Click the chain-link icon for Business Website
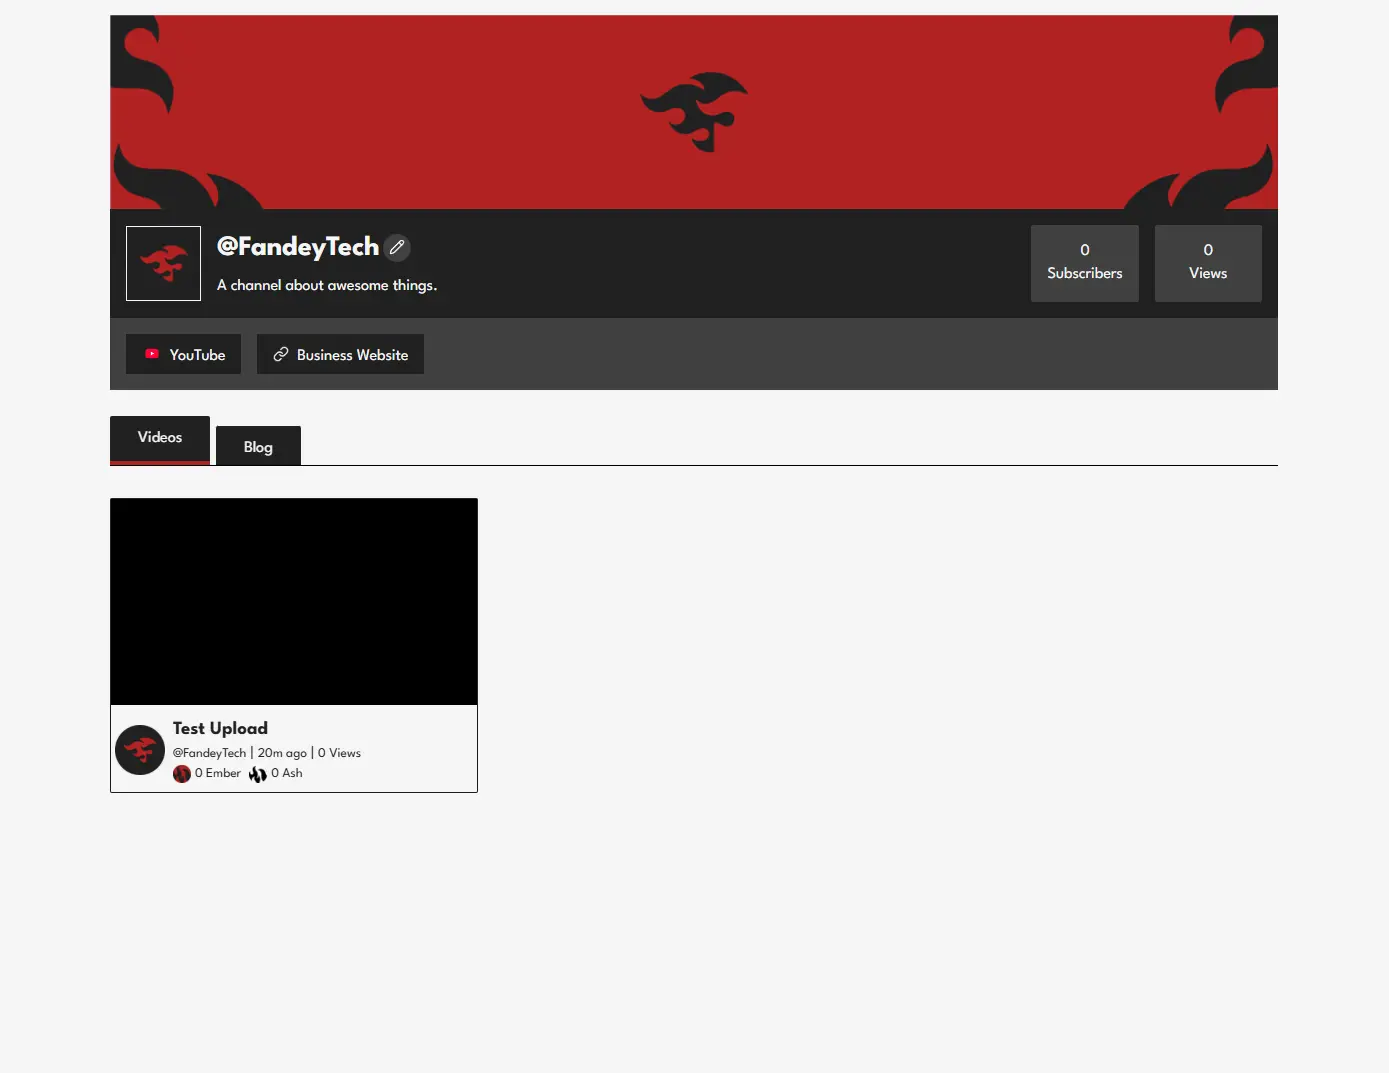Image resolution: width=1389 pixels, height=1073 pixels. point(281,354)
